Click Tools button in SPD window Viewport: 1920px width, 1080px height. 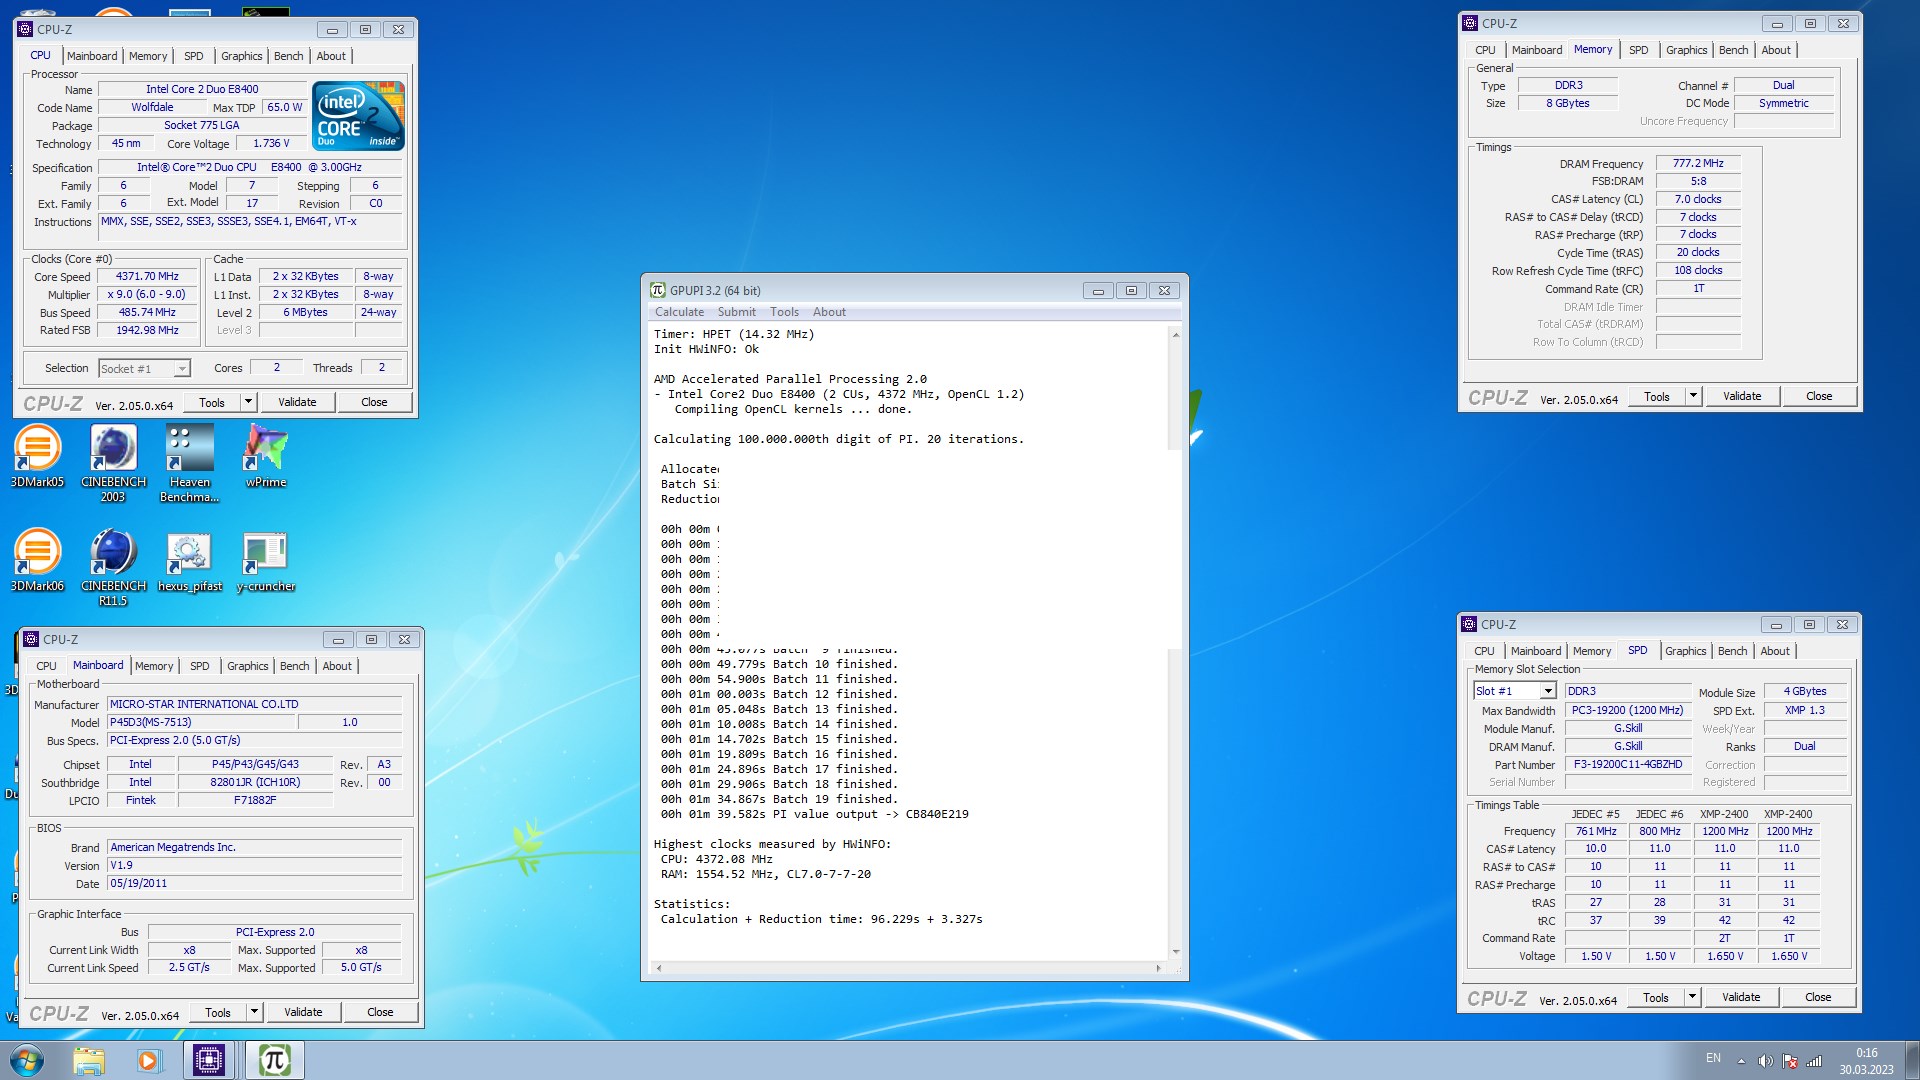[x=1656, y=997]
